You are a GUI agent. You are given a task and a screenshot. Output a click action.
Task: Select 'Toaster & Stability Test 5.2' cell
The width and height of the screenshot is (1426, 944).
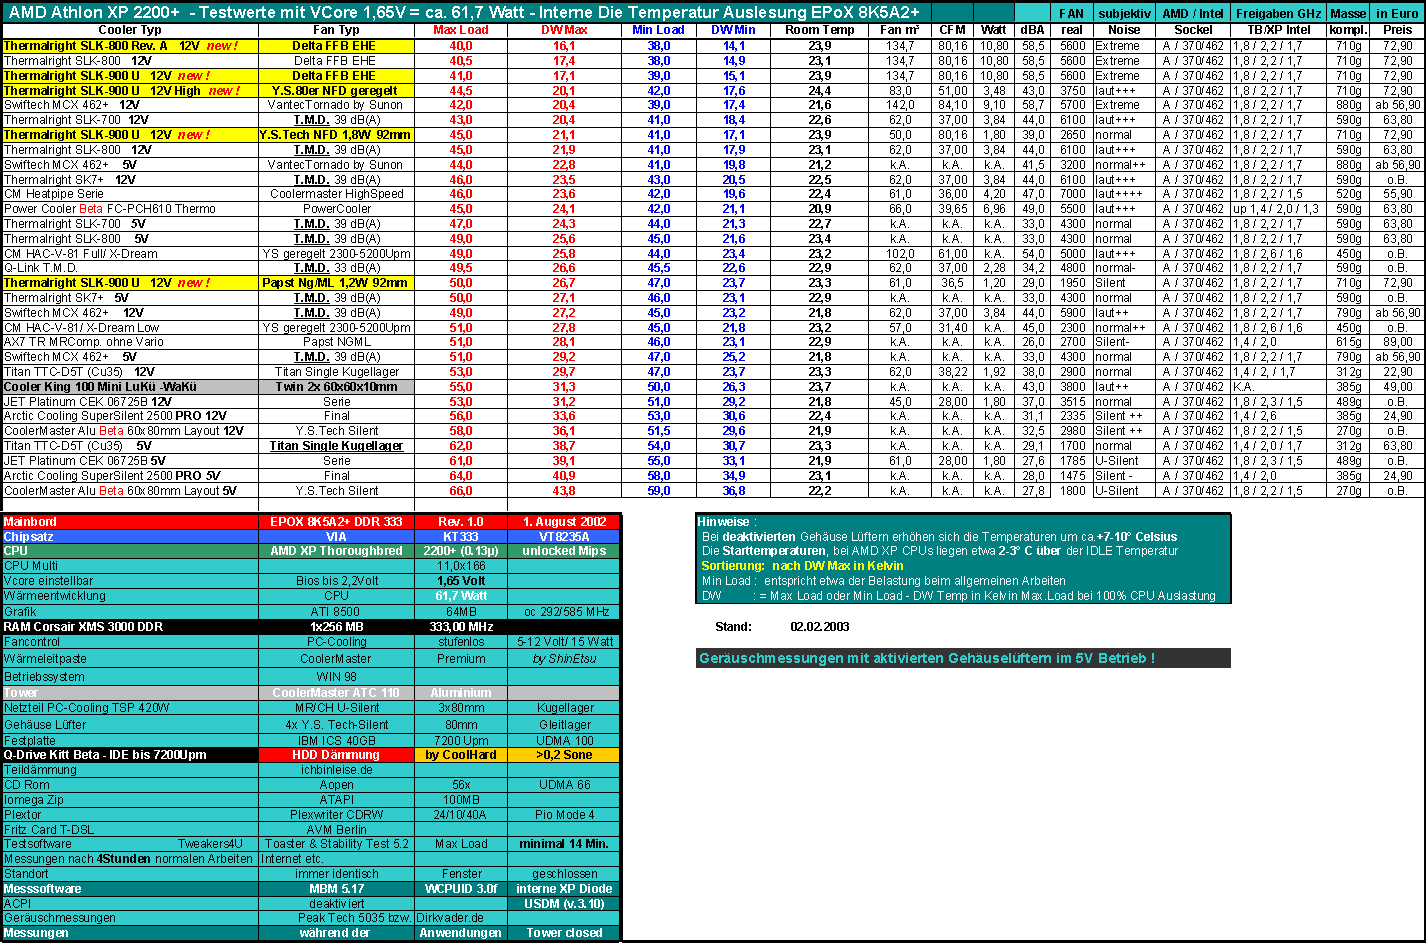[336, 844]
